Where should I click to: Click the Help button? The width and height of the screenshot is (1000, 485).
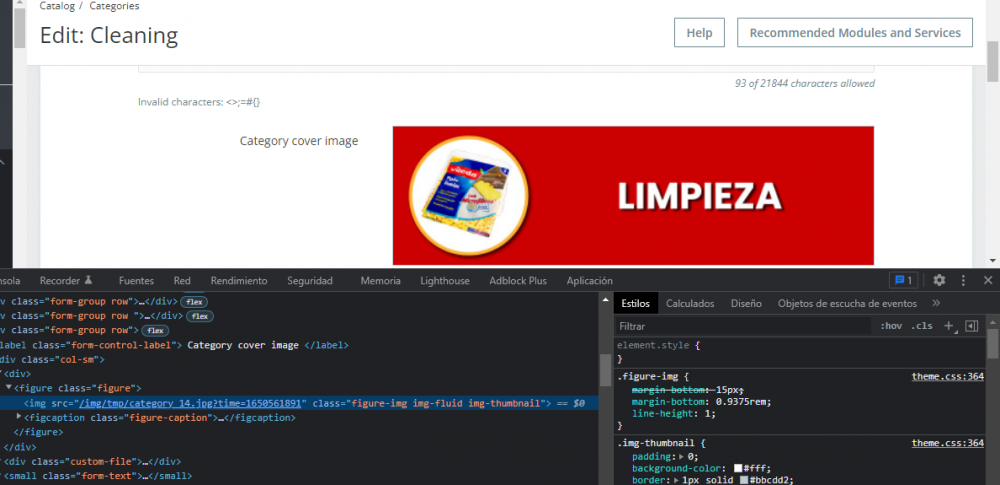[x=699, y=33]
